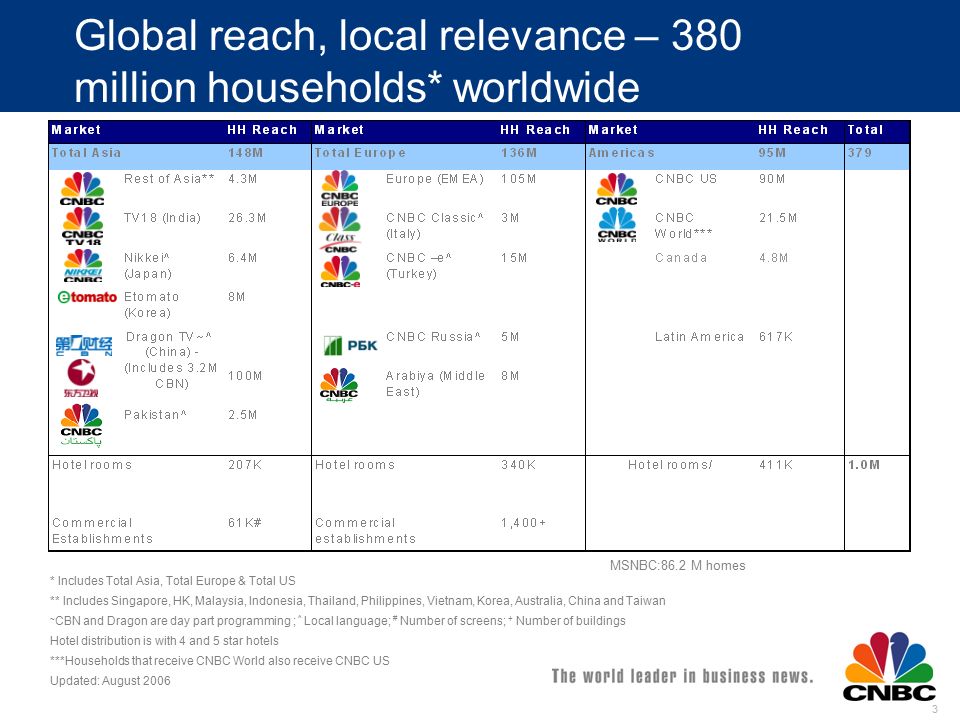Click the 'Total Asia' row label

(x=86, y=152)
